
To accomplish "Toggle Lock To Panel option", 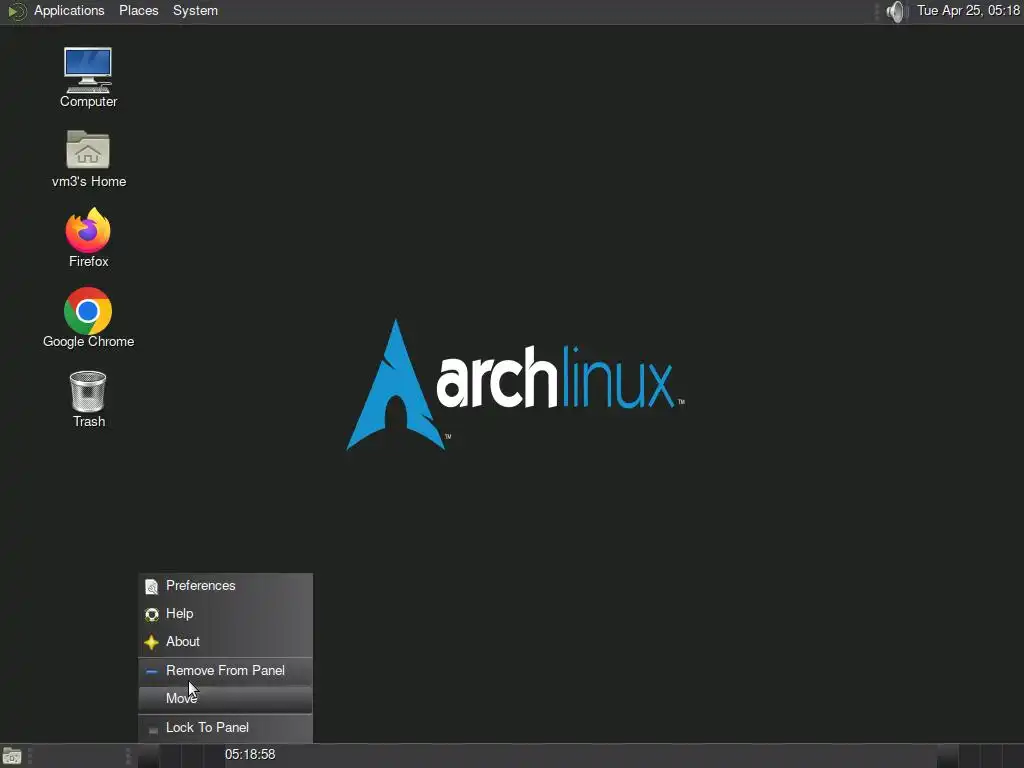I will pyautogui.click(x=225, y=728).
